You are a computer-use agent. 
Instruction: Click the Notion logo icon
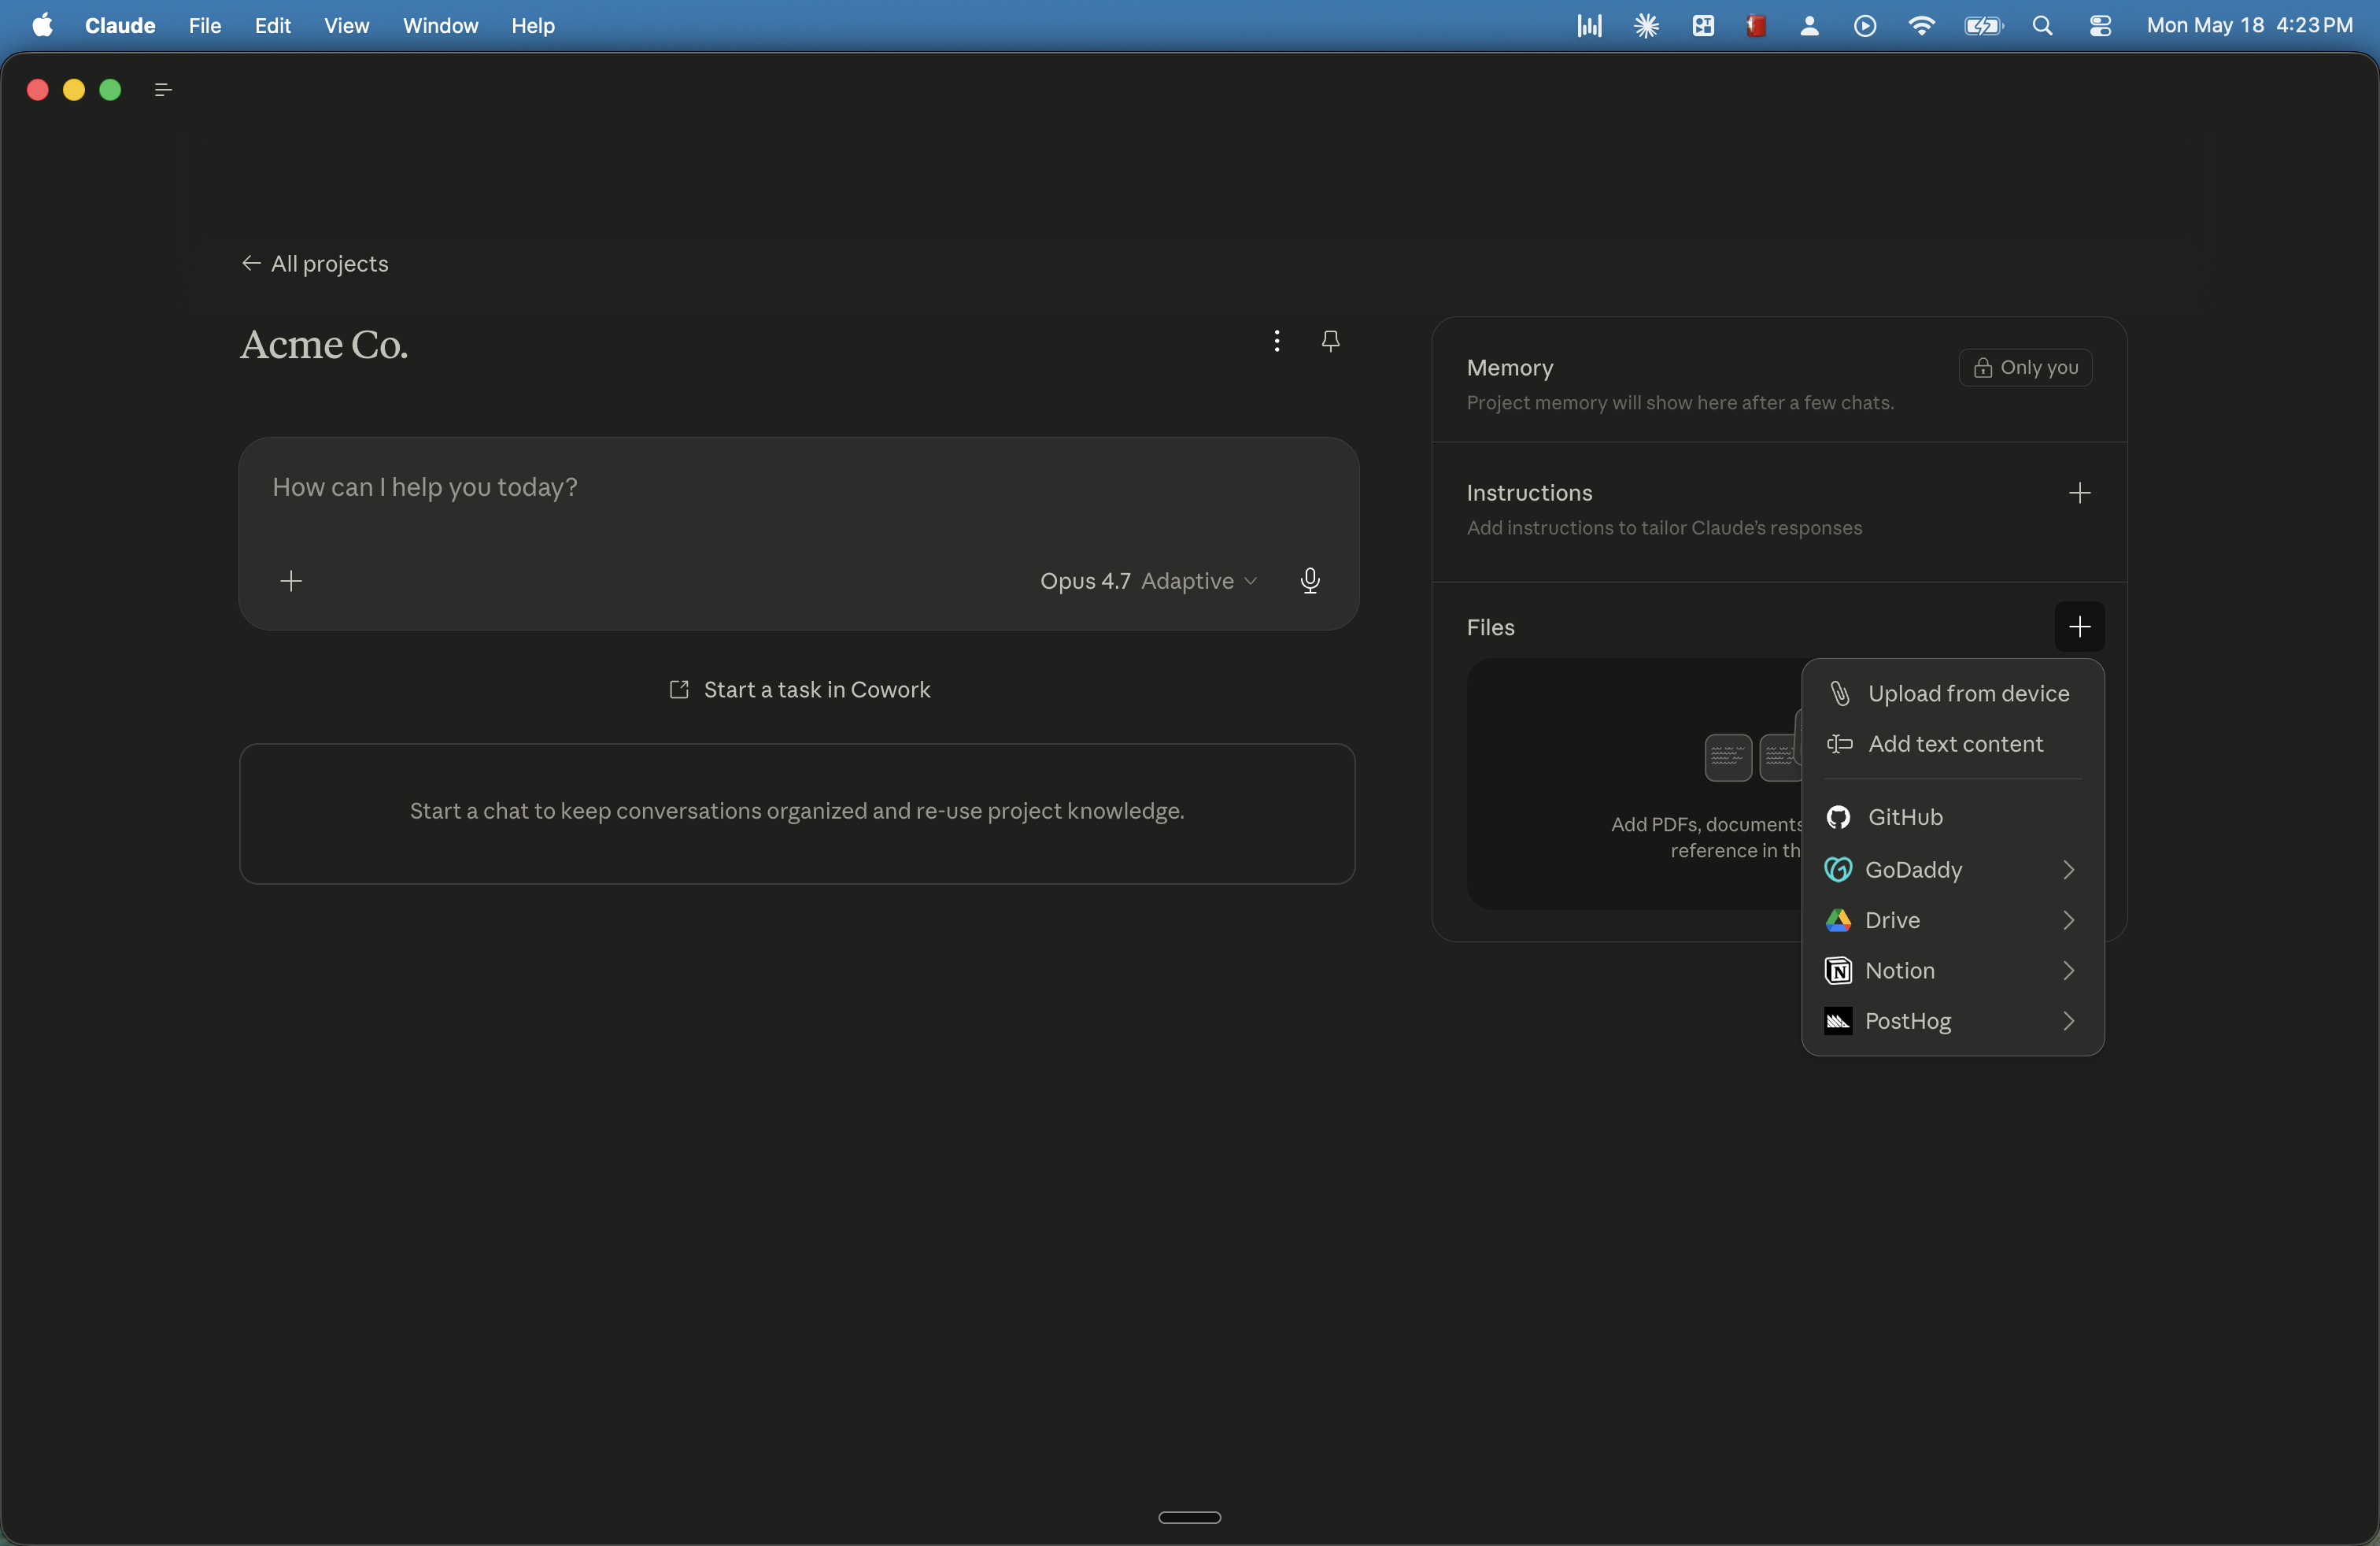1838,970
